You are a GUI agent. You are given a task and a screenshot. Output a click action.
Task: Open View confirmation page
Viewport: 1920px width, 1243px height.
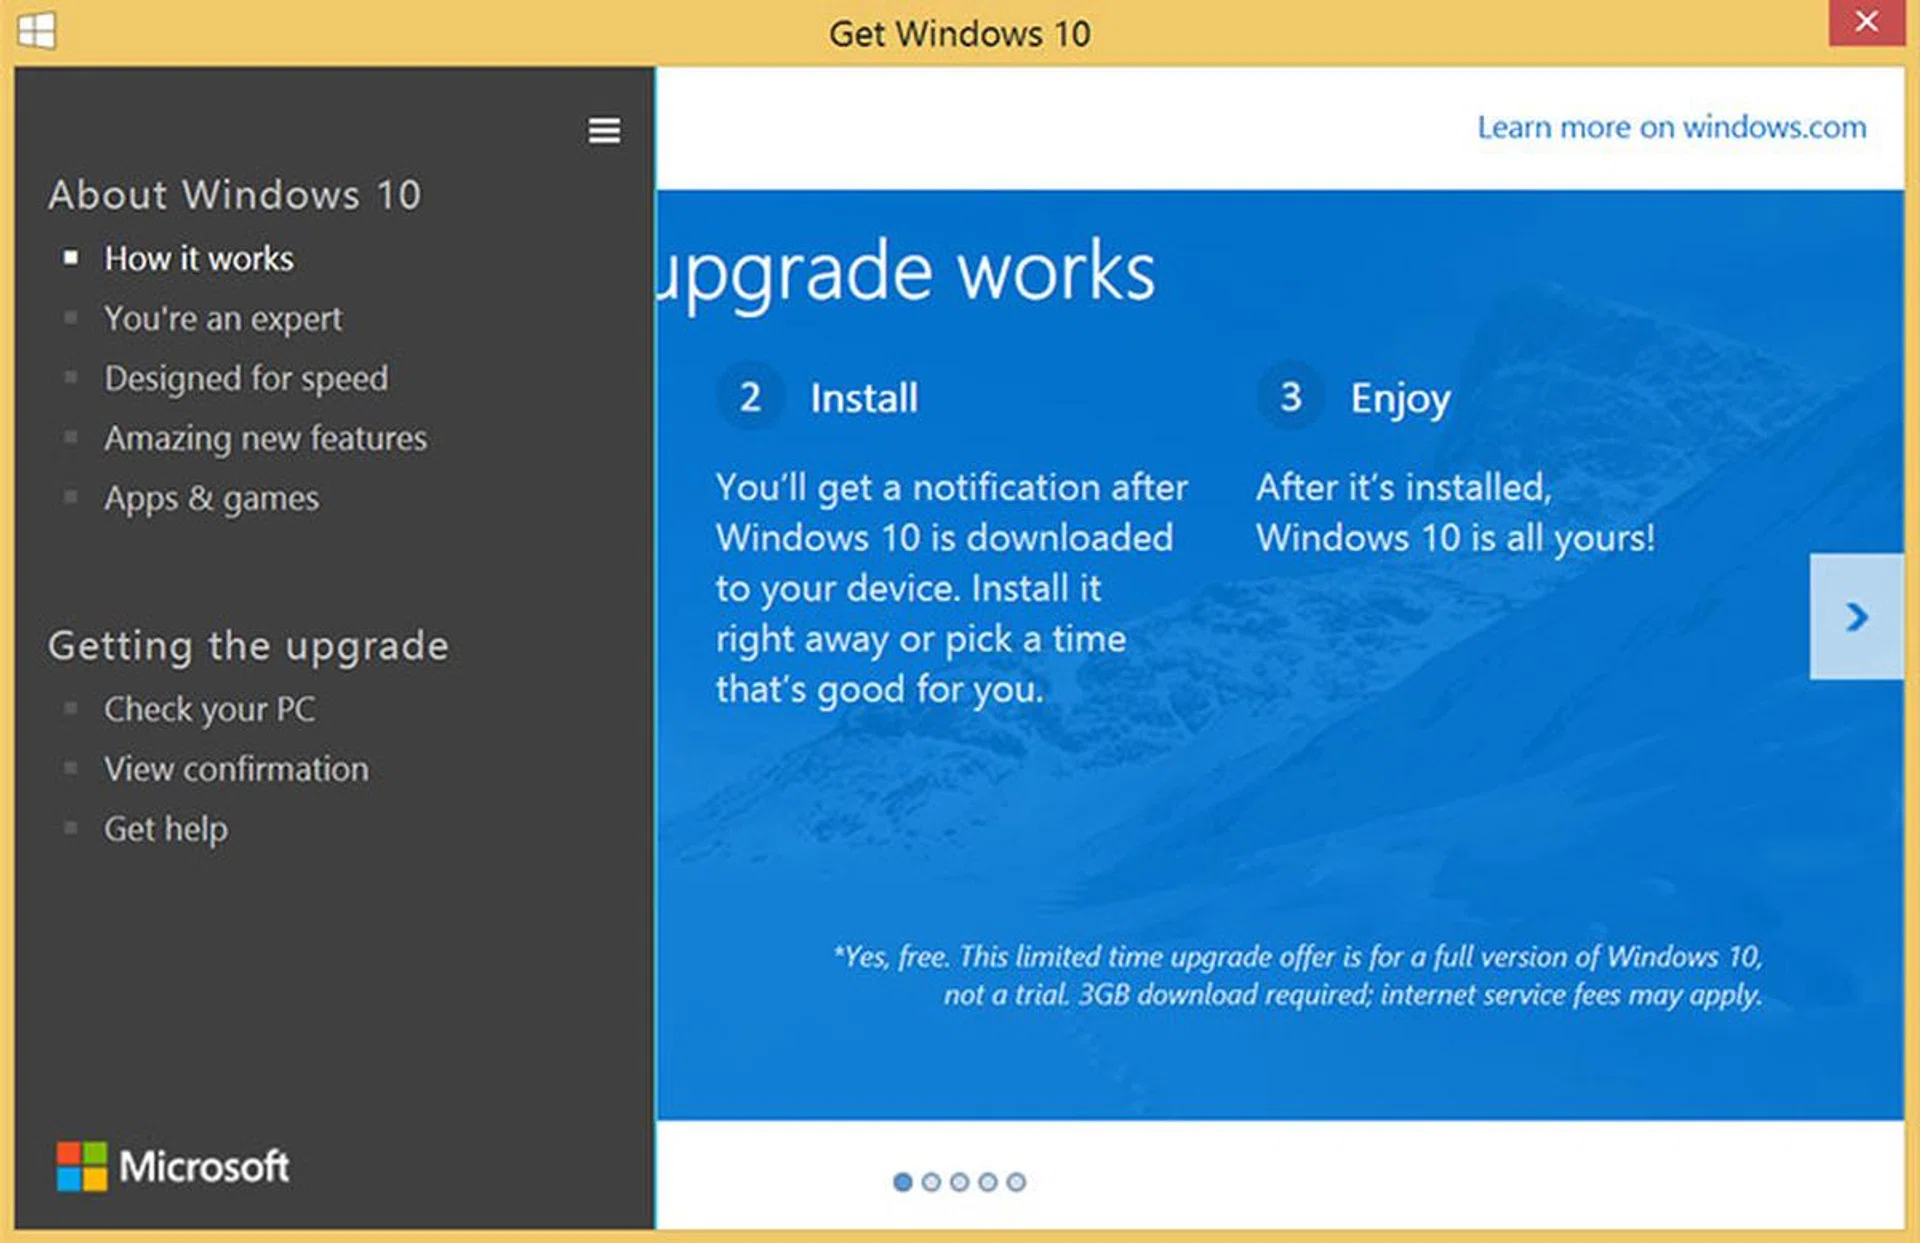point(236,770)
